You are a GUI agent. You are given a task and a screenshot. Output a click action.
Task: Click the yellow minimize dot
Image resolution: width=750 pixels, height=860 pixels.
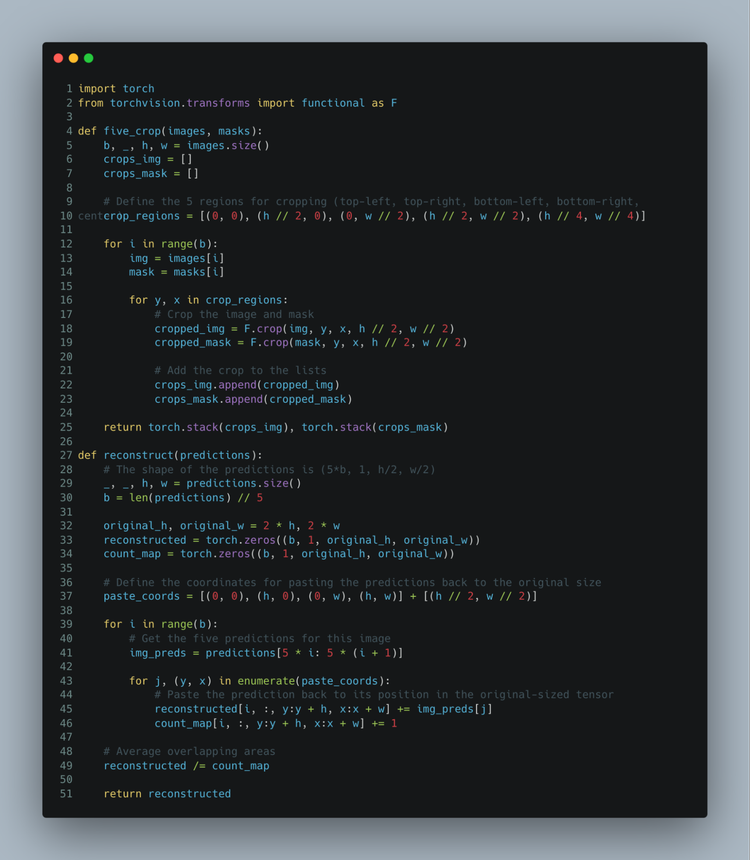(x=73, y=59)
